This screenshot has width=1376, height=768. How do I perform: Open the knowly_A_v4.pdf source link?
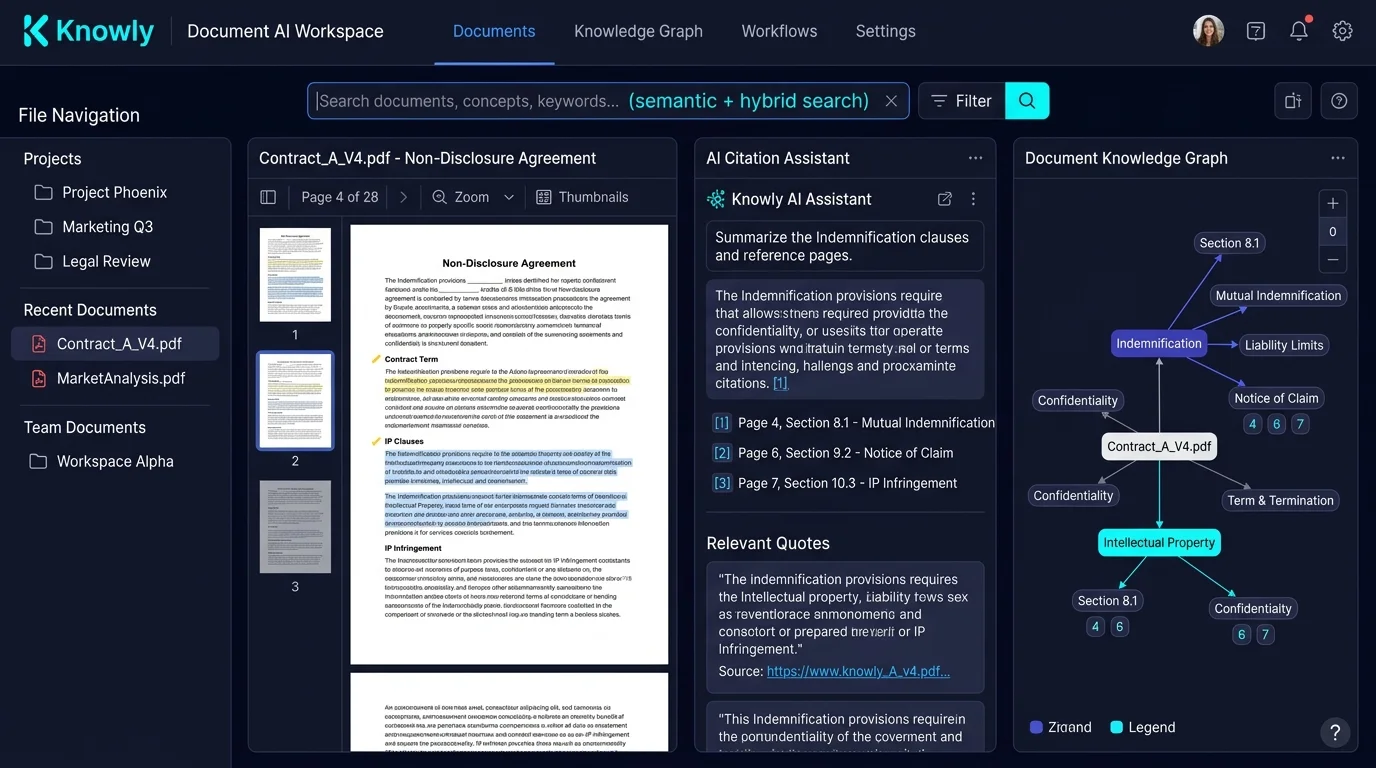pos(858,671)
